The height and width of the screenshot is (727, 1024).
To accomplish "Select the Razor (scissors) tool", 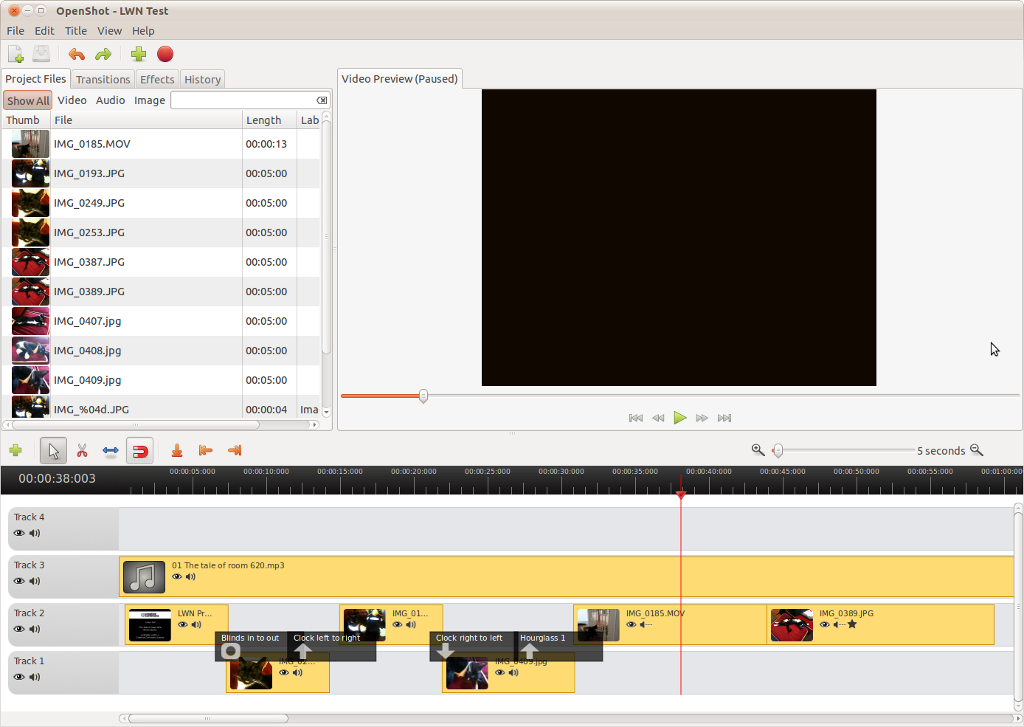I will 82,451.
